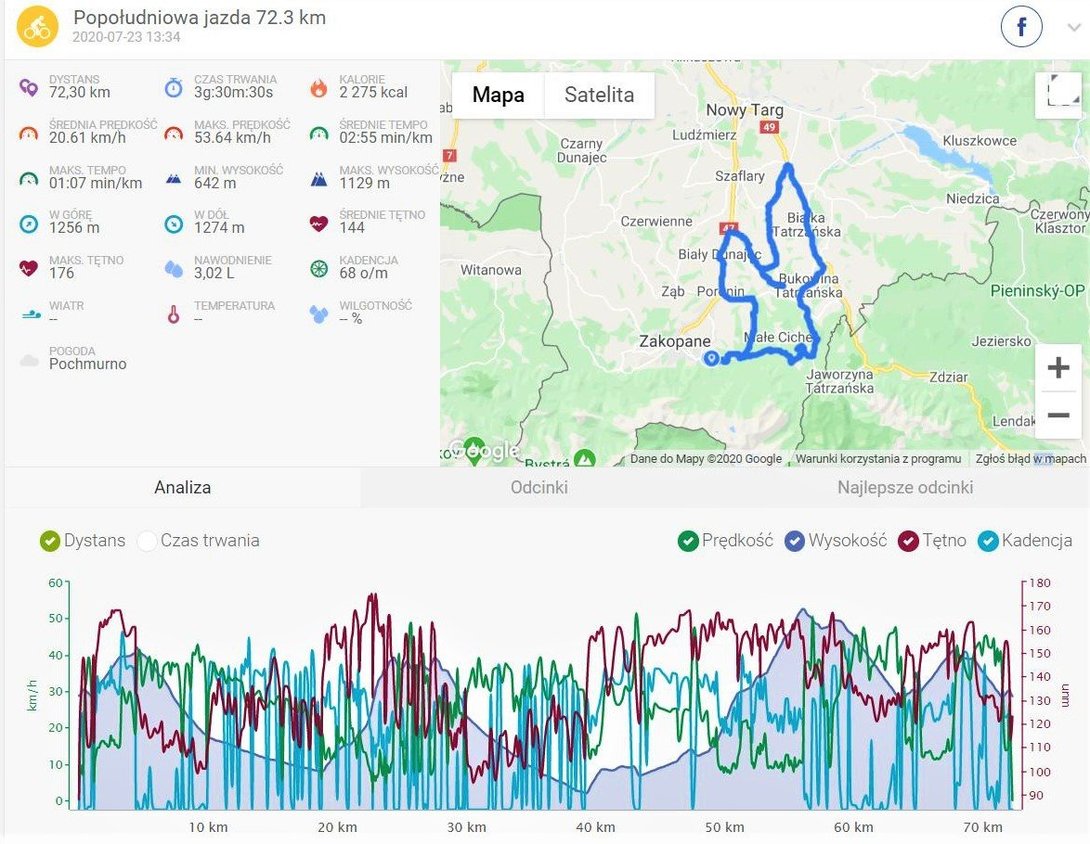Click the Kadencja wheel icon
This screenshot has width=1090, height=844.
[x=319, y=268]
